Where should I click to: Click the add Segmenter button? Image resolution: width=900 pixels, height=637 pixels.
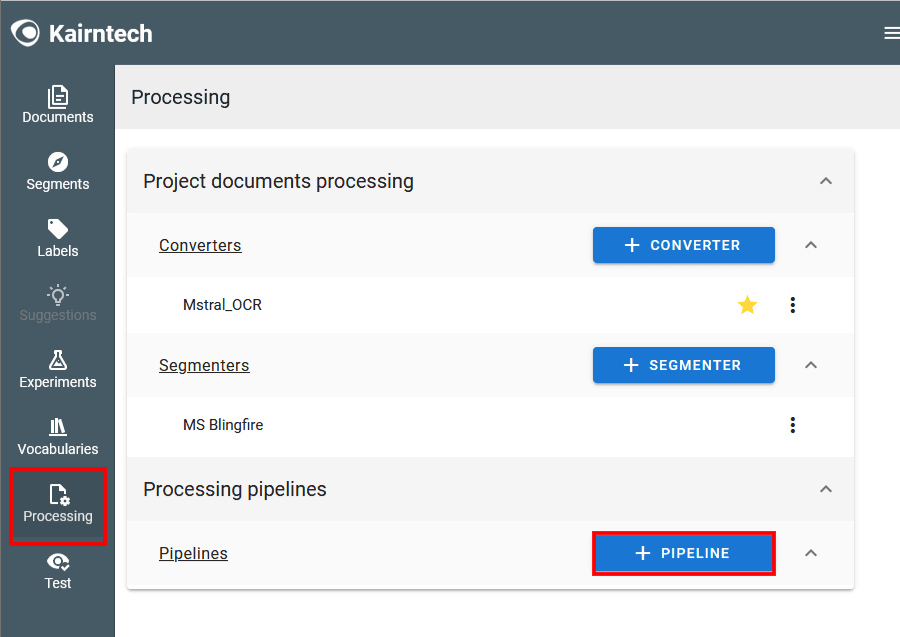[x=683, y=365]
